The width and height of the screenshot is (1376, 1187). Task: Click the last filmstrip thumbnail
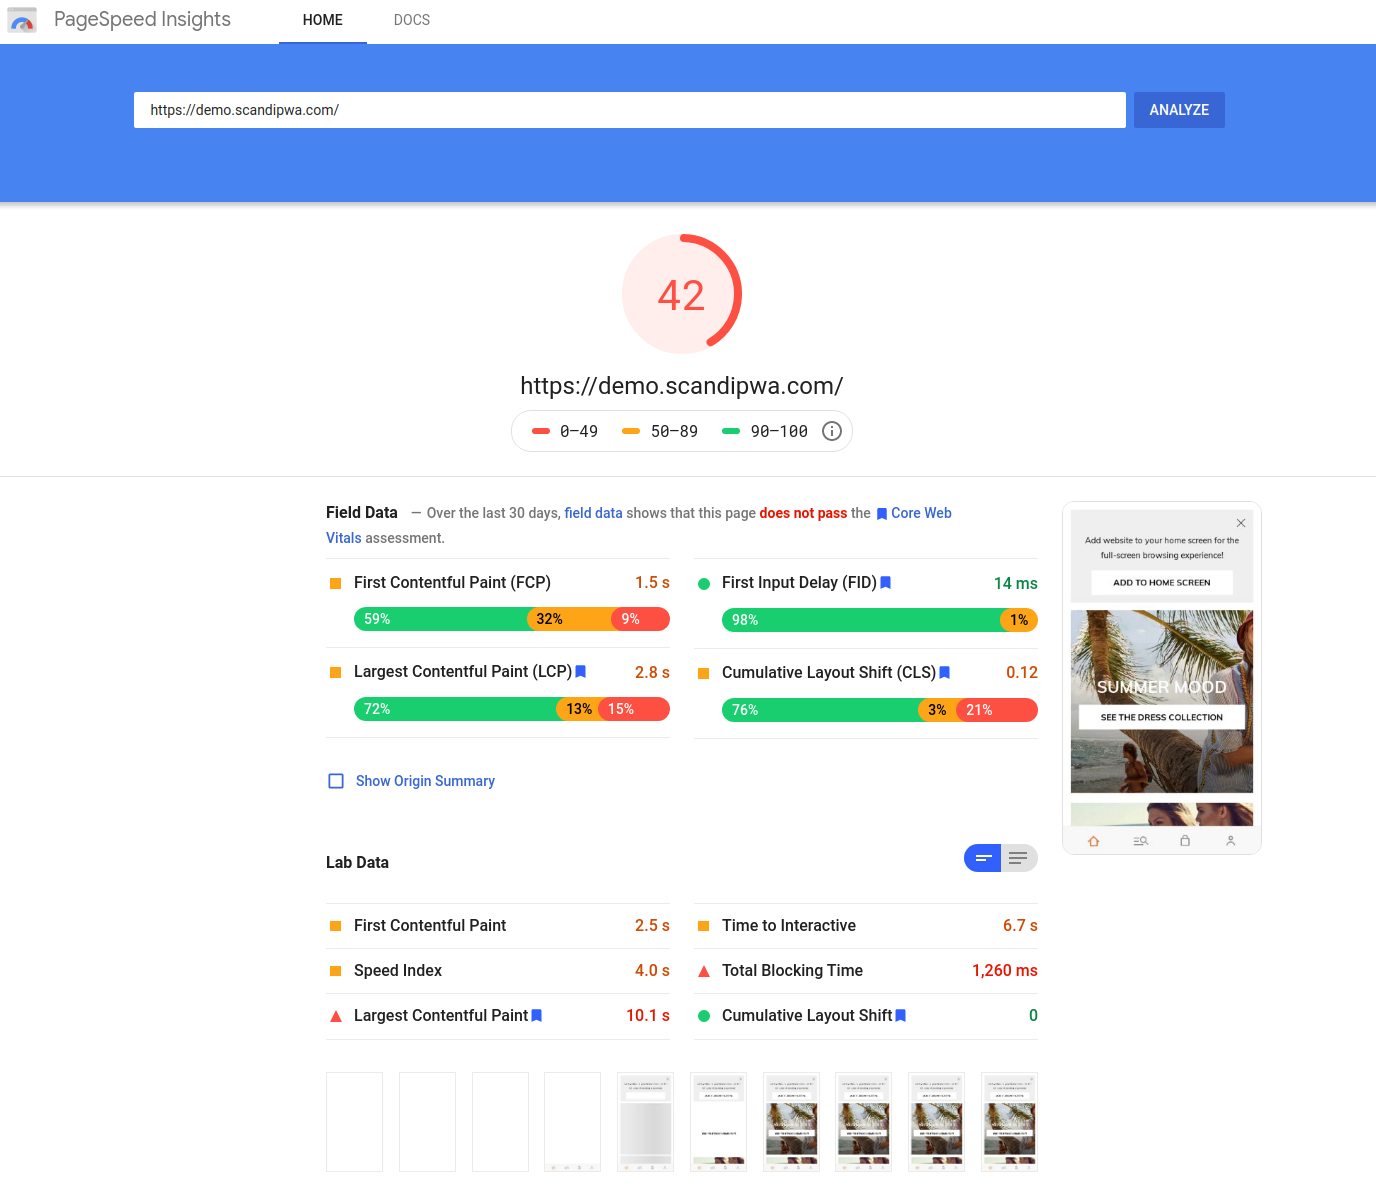[x=1008, y=1121]
